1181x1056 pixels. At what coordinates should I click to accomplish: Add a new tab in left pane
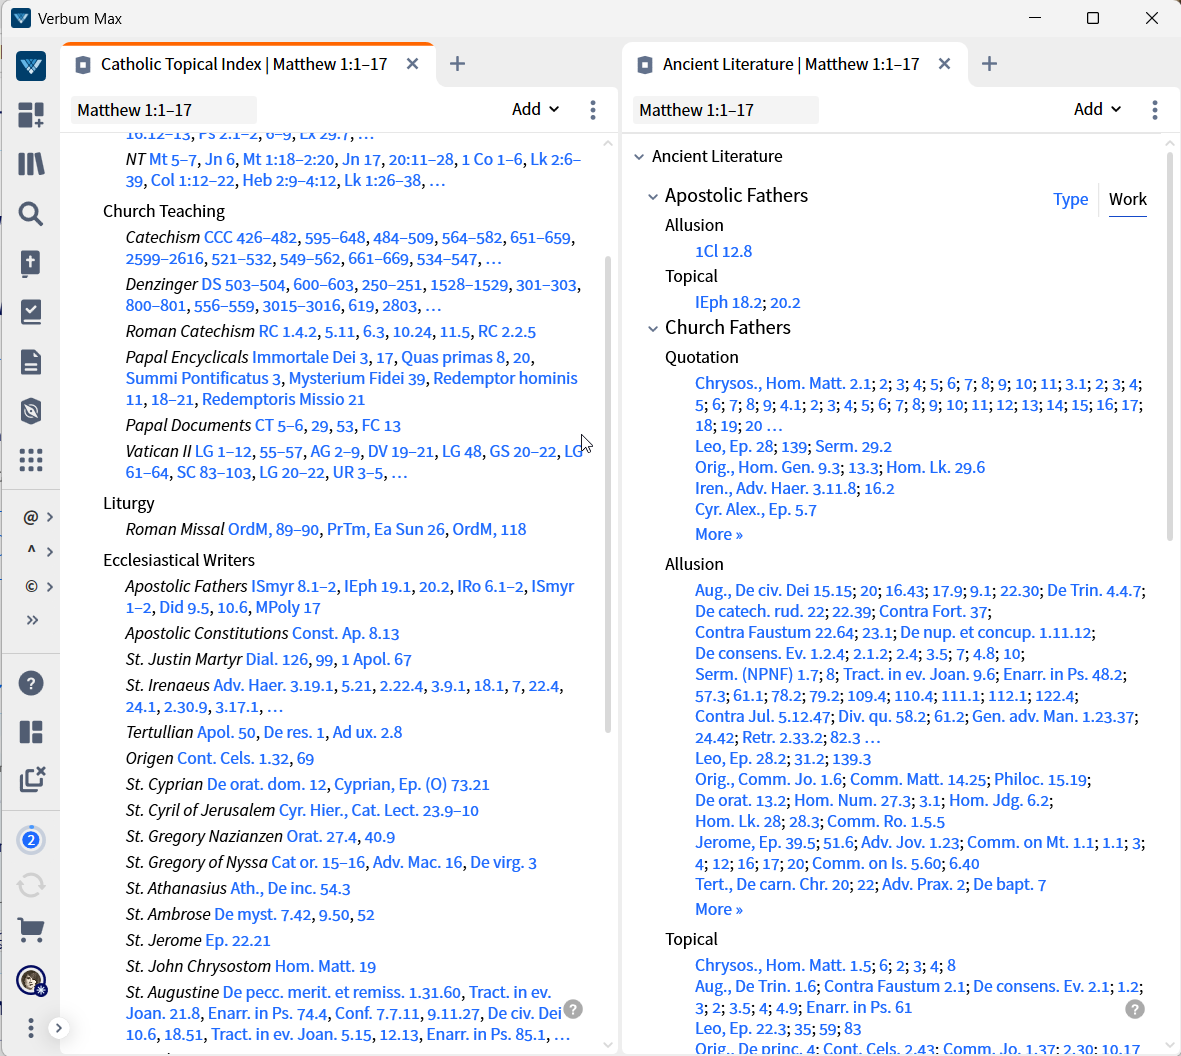pos(457,64)
